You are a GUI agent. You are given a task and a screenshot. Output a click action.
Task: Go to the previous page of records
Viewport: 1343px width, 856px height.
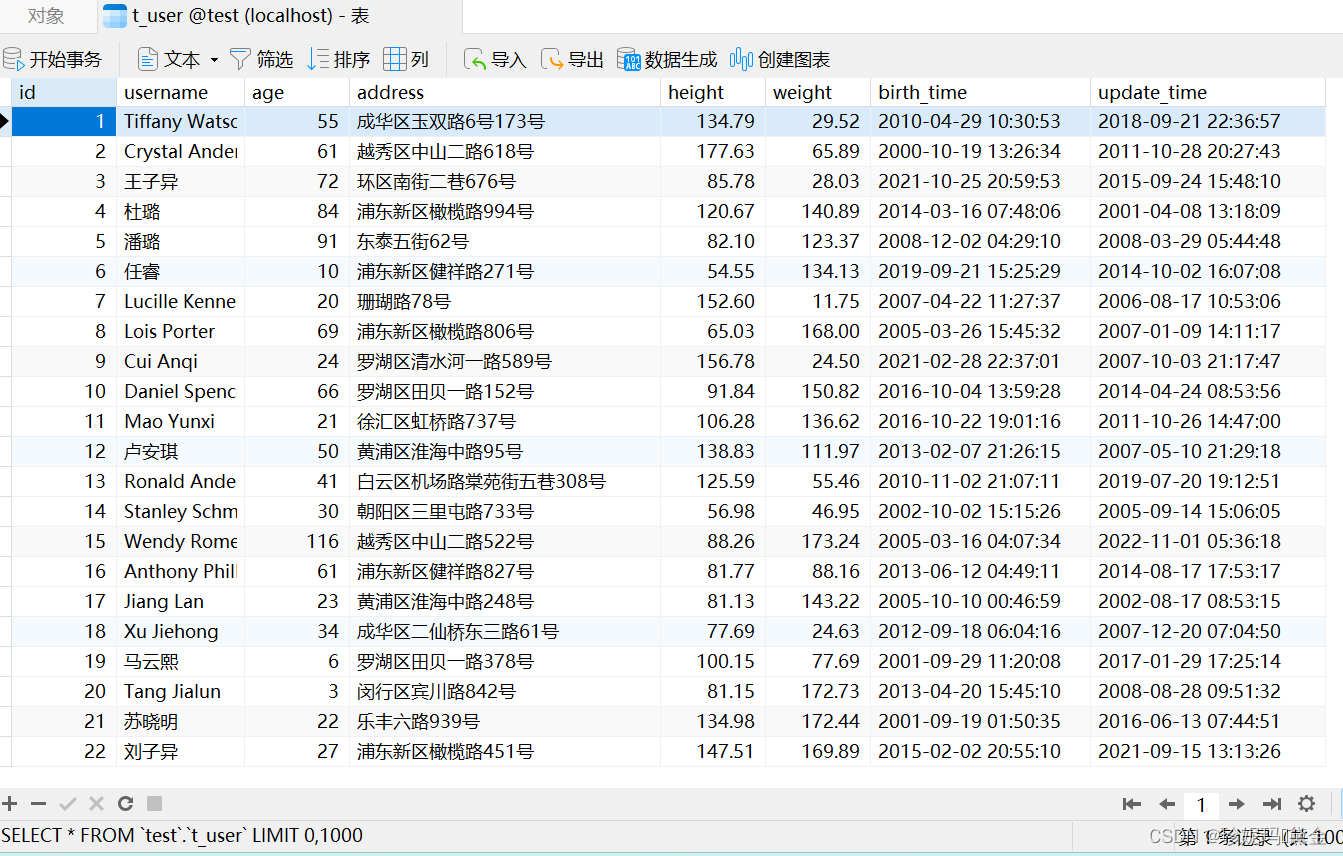pos(1166,804)
